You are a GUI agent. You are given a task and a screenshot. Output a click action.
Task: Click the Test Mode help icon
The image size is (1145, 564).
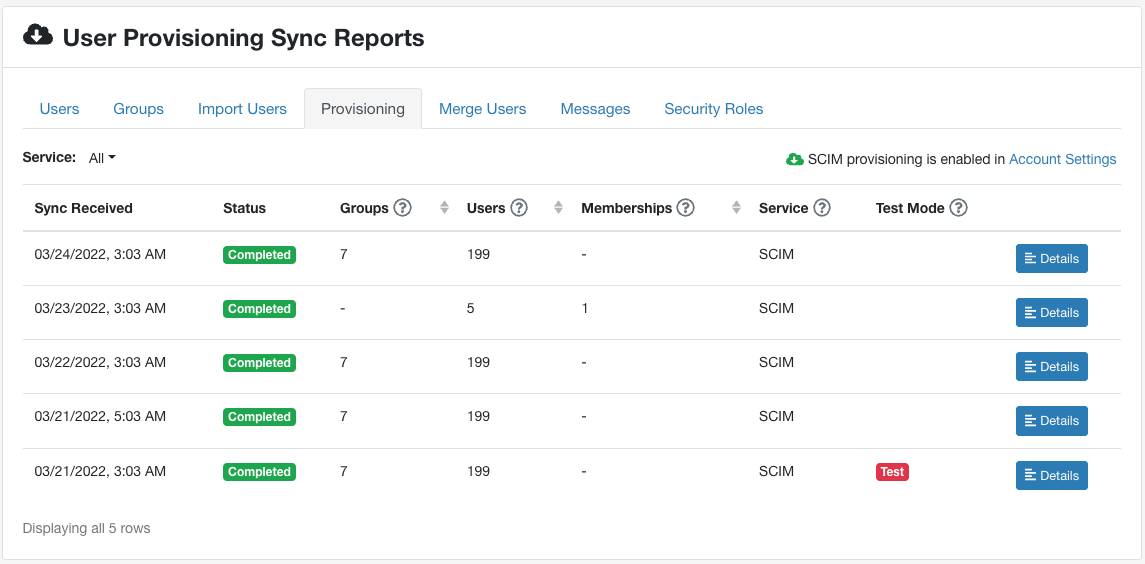click(958, 208)
